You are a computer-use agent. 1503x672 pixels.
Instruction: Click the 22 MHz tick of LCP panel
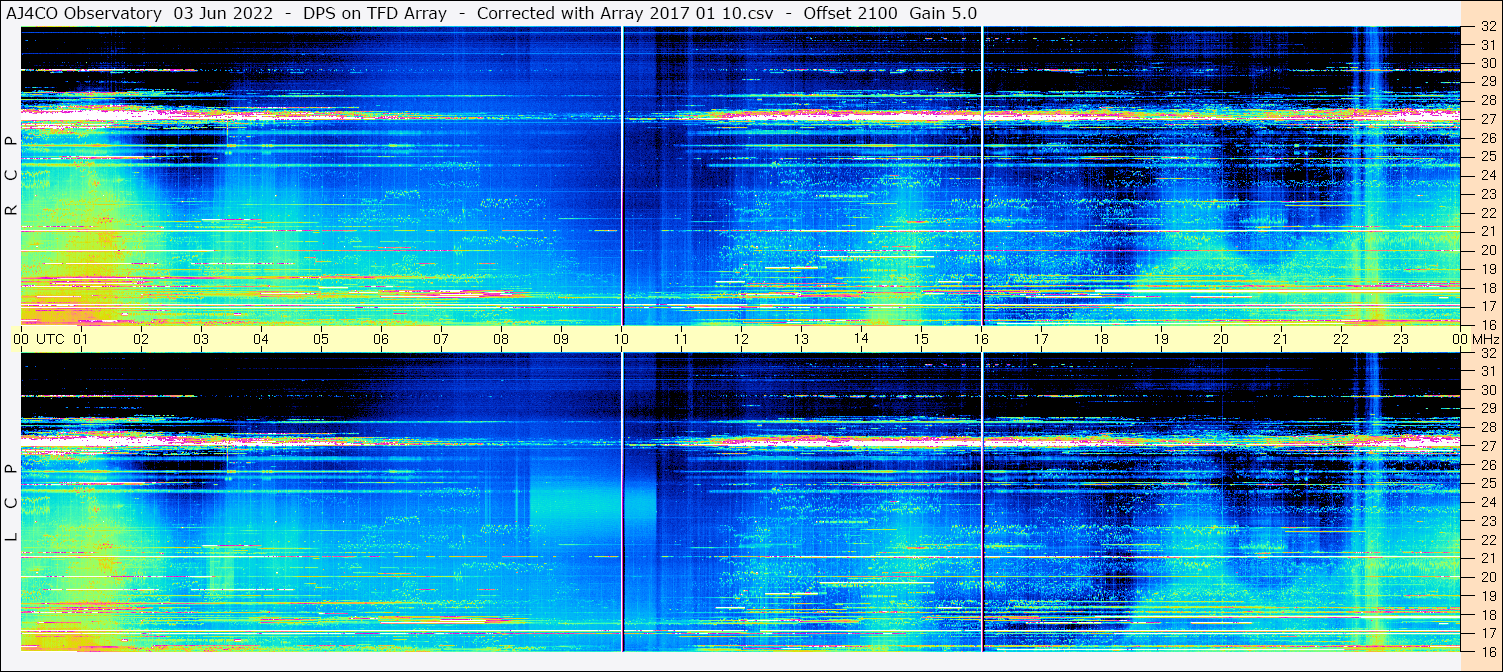click(x=1487, y=540)
